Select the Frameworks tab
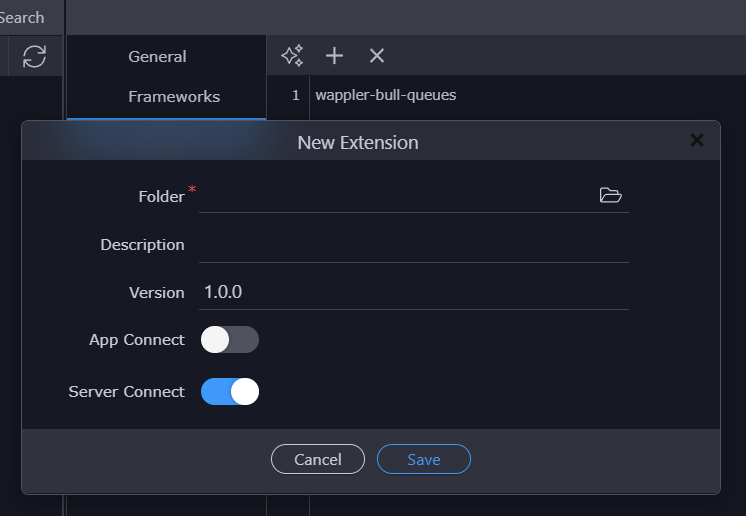This screenshot has height=516, width=746. coord(174,97)
